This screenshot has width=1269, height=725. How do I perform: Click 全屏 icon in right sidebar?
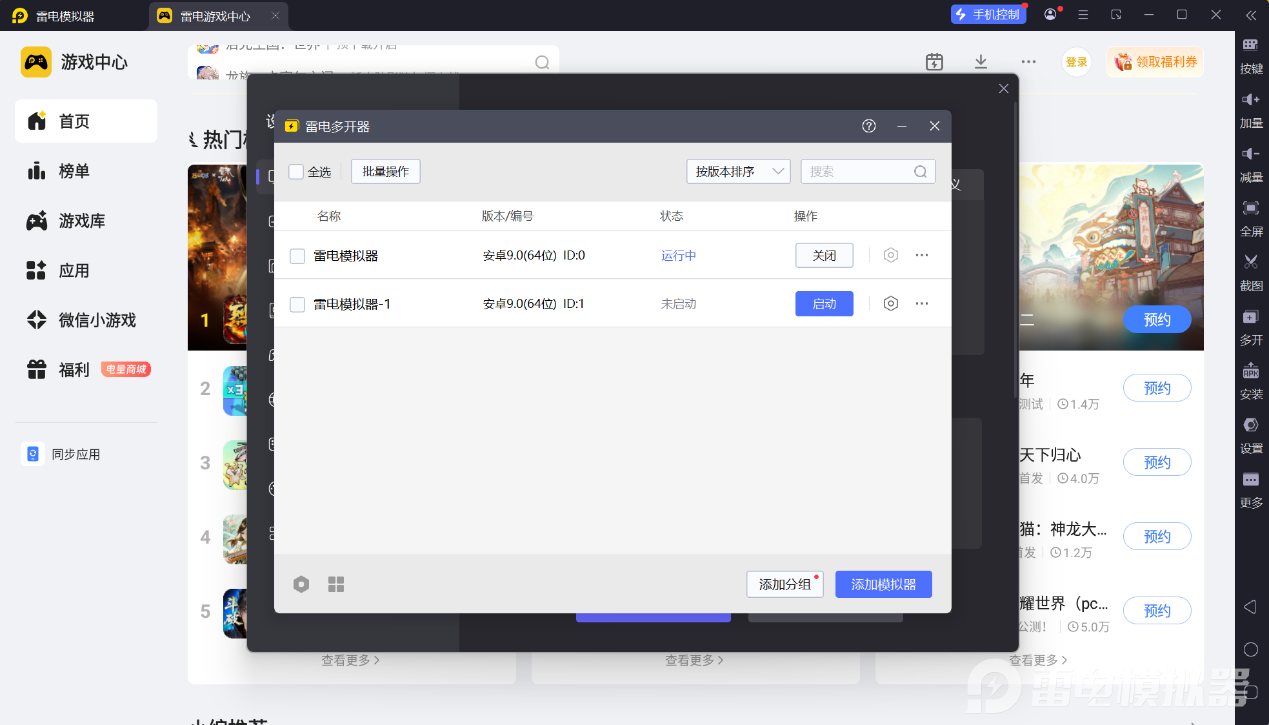tap(1250, 208)
